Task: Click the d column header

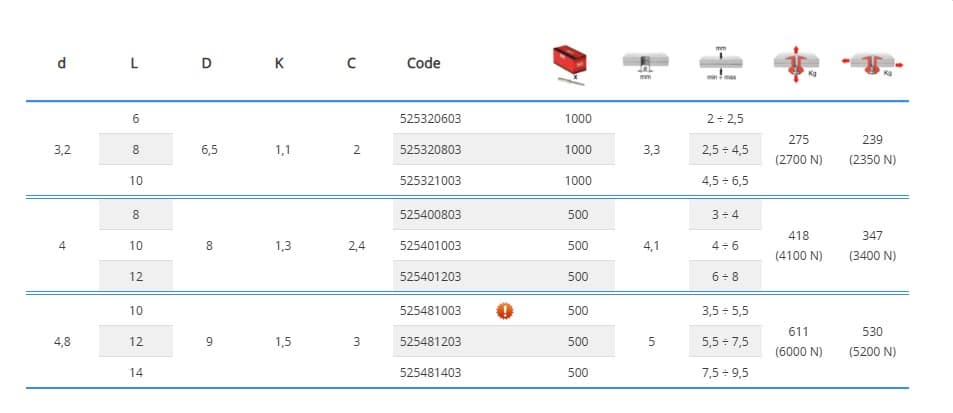Action: [x=62, y=64]
